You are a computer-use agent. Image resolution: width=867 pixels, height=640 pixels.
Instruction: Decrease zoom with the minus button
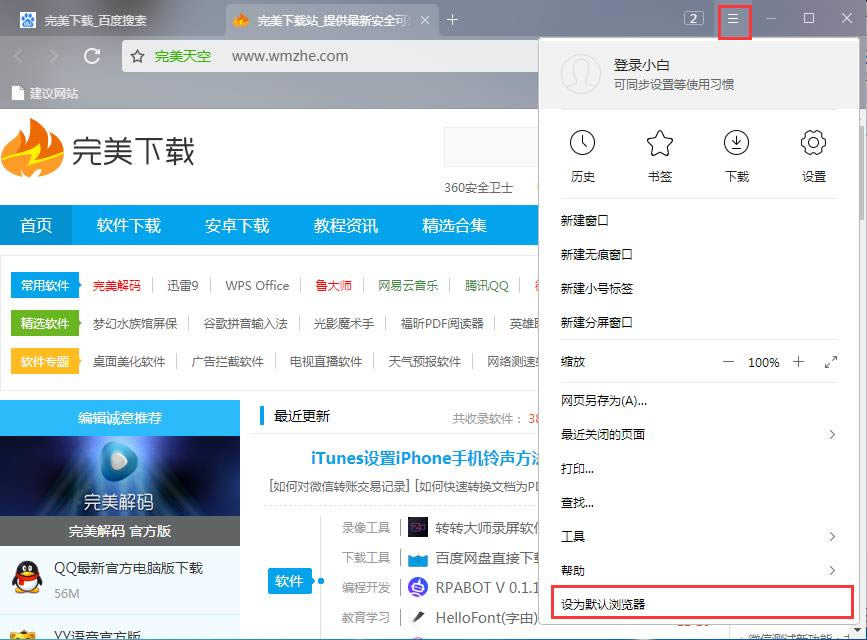pos(728,362)
